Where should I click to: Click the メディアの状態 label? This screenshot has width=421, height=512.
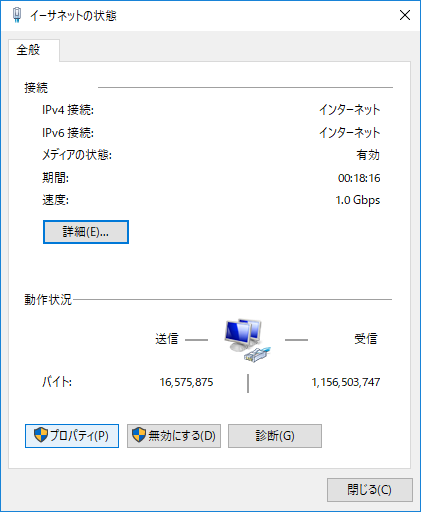[x=77, y=155]
